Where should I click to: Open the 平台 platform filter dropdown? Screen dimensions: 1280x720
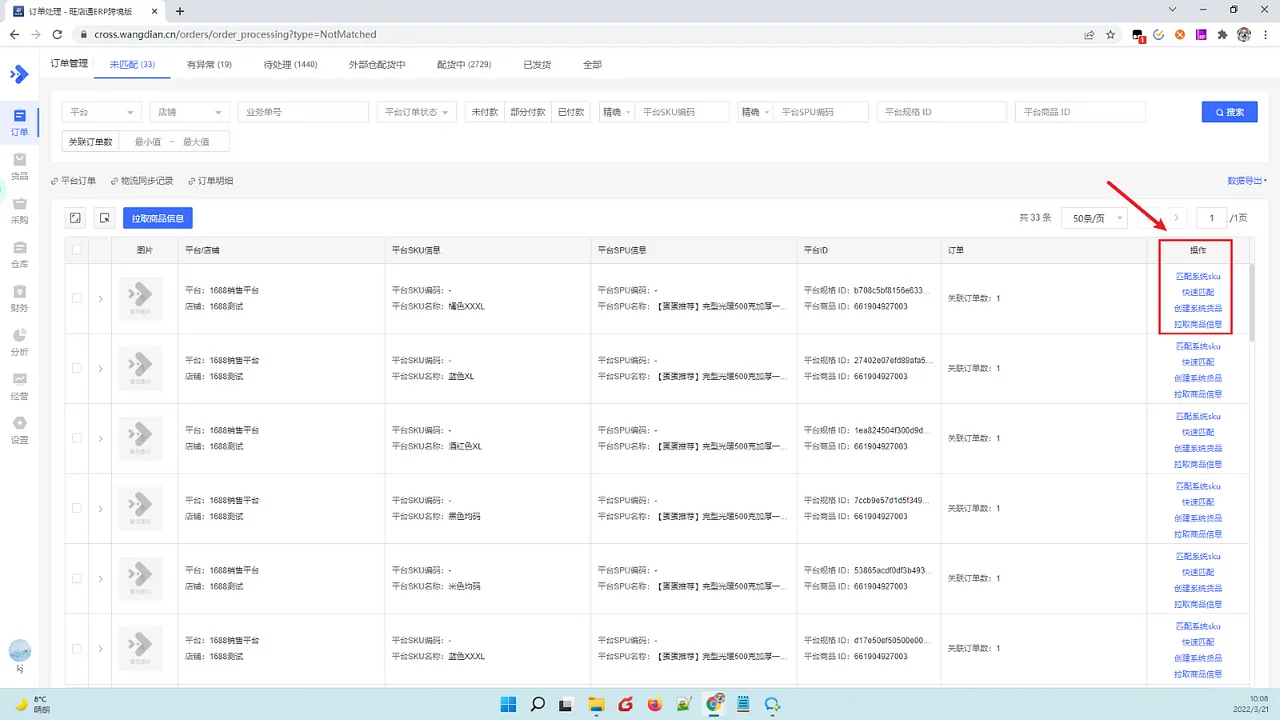(100, 111)
